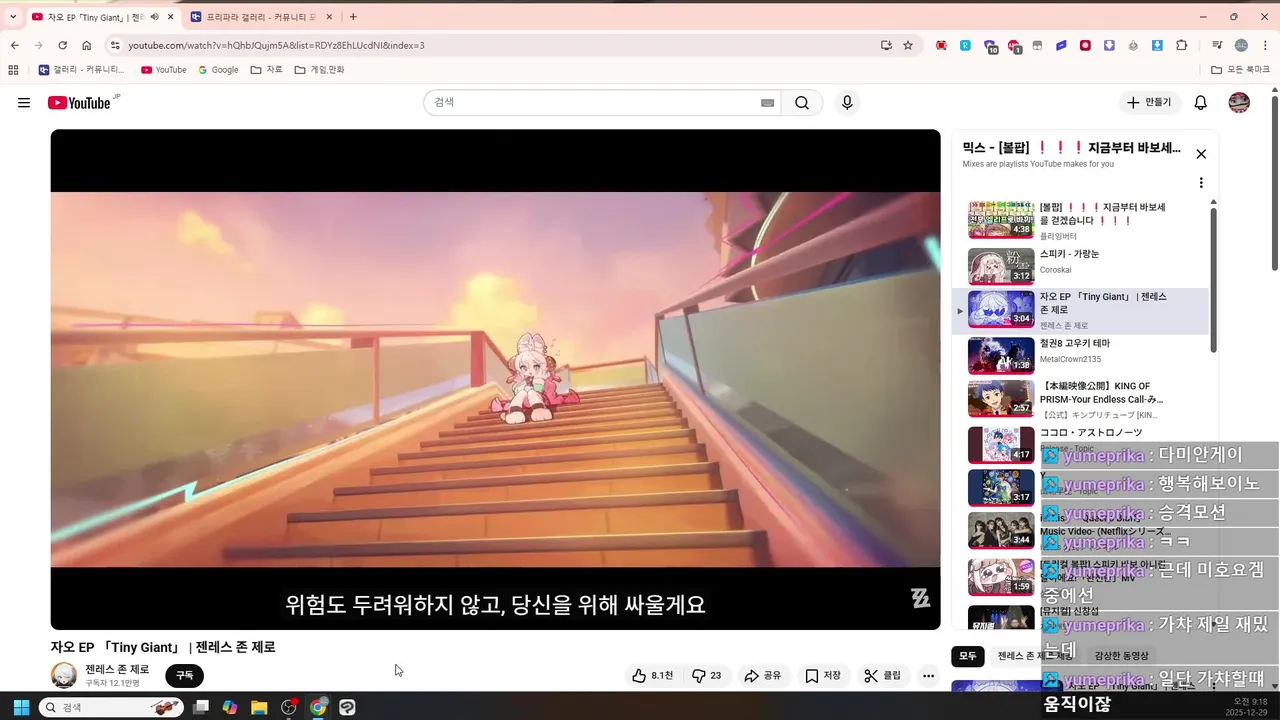The image size is (1280, 720).
Task: Like the video with thumbs up 8.1천
Action: click(652, 676)
